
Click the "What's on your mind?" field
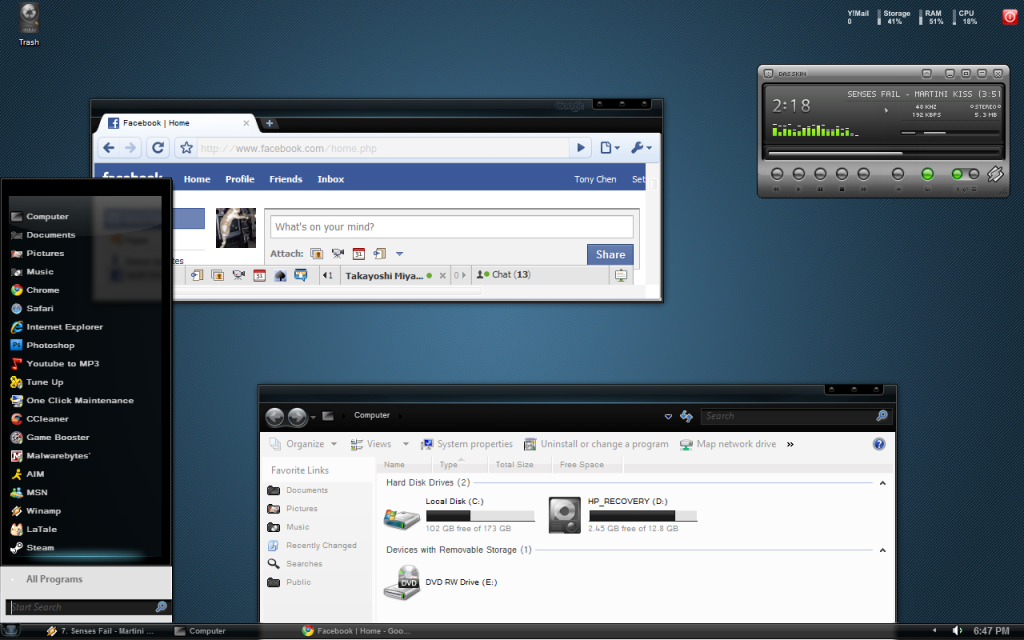coord(451,227)
